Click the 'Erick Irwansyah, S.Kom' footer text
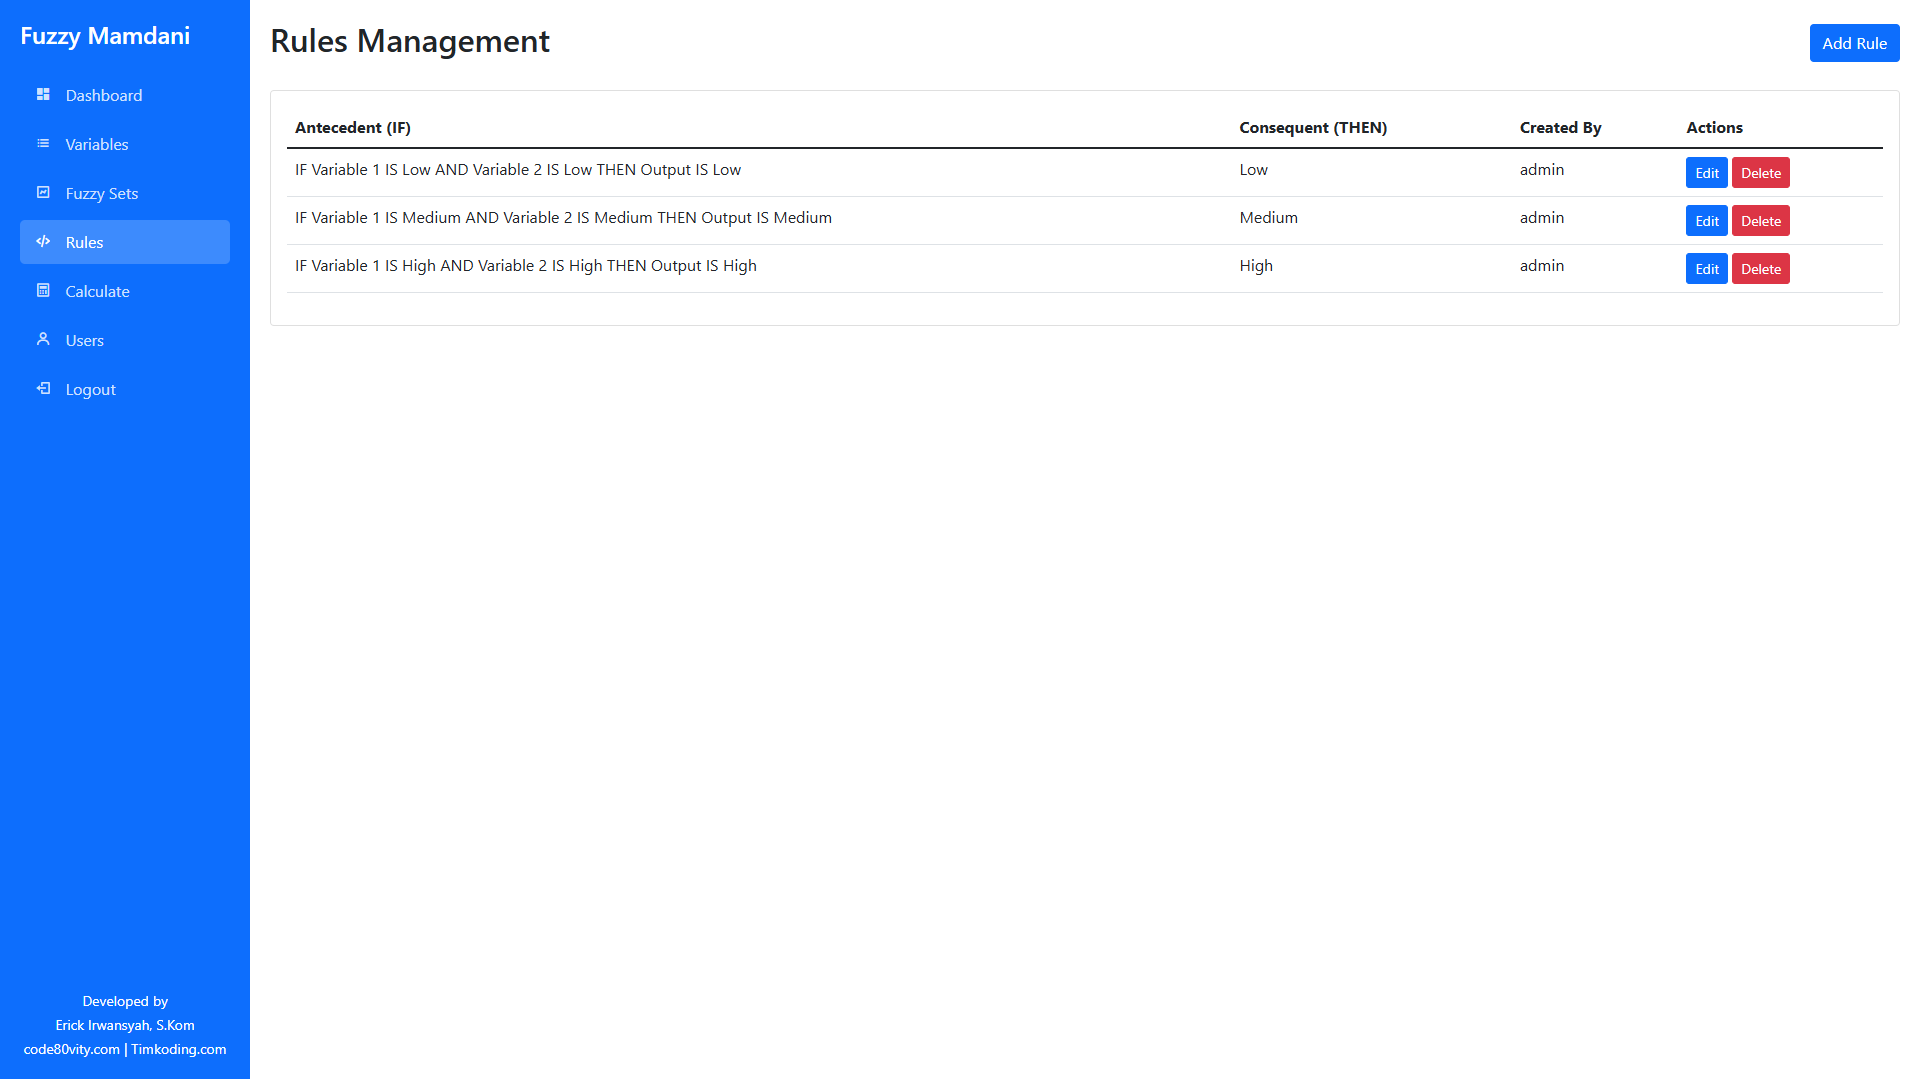1919x1079 pixels. tap(125, 1025)
